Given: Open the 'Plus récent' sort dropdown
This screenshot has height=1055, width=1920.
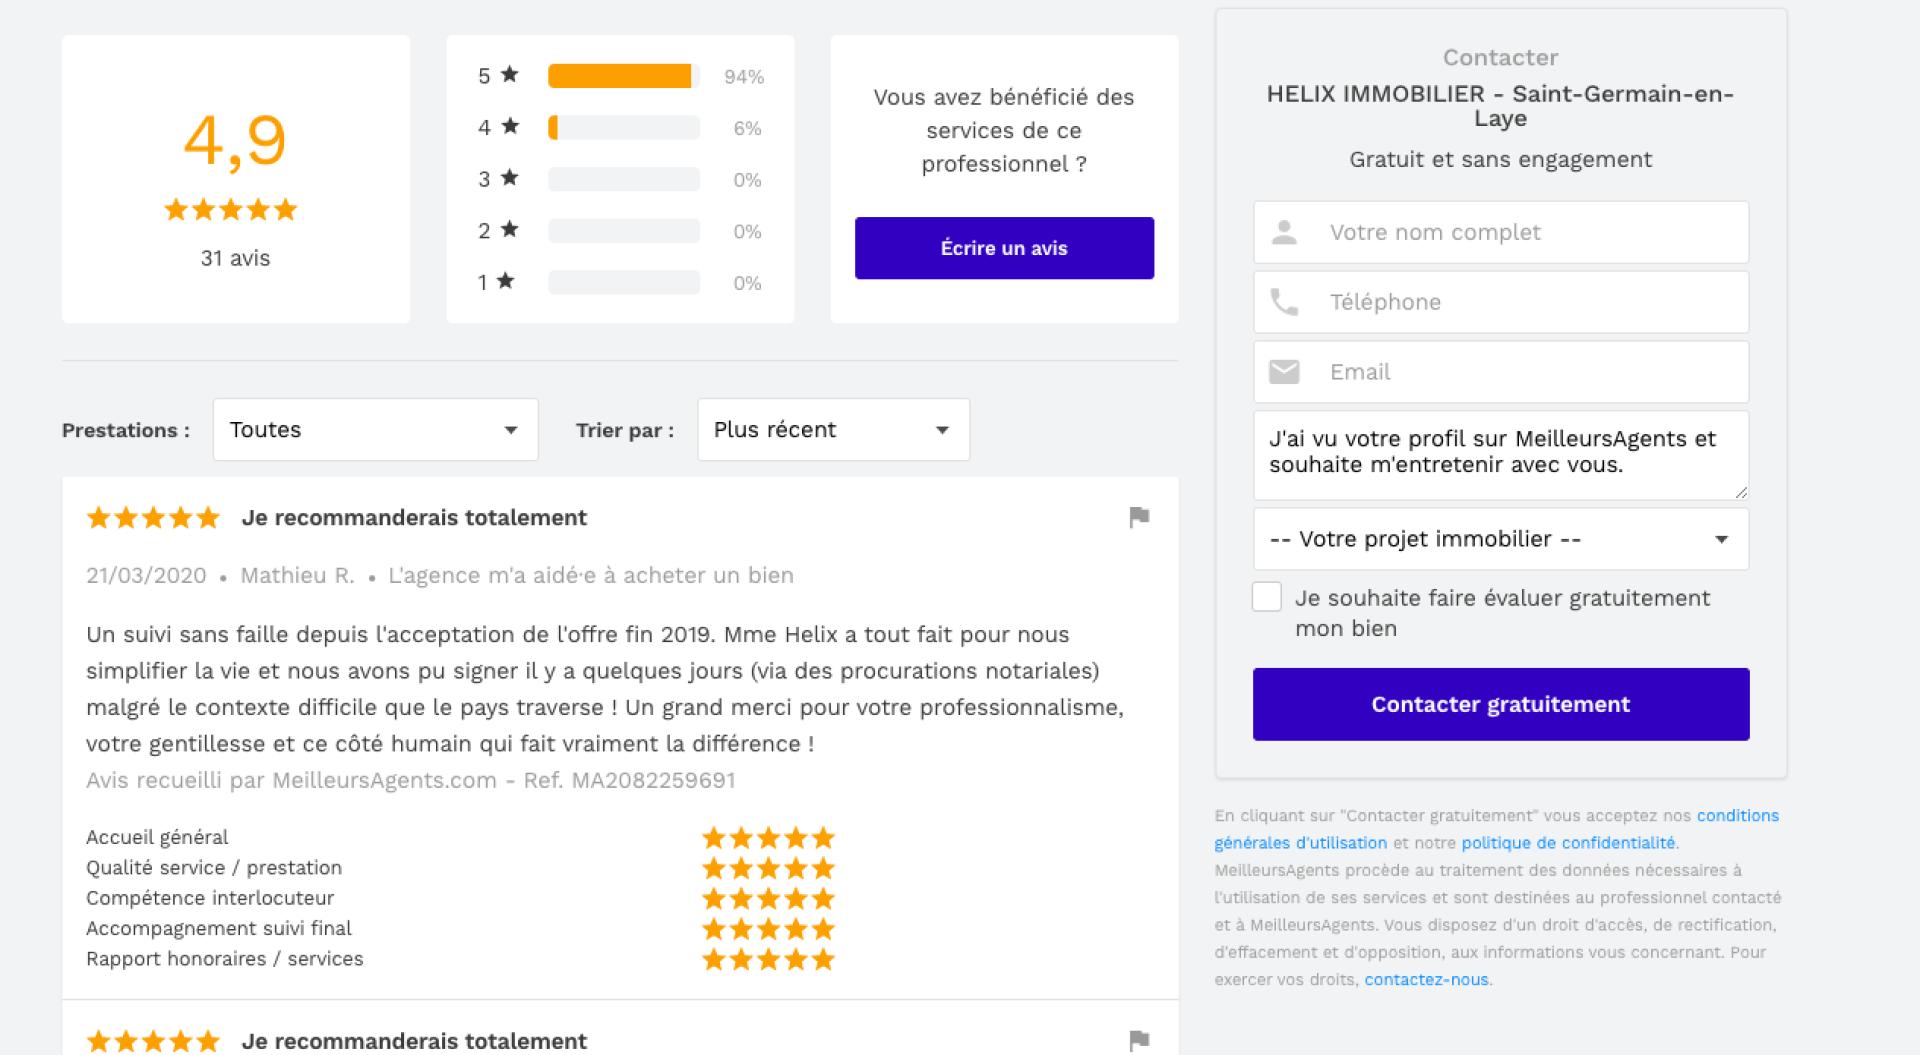Looking at the screenshot, I should tap(833, 430).
